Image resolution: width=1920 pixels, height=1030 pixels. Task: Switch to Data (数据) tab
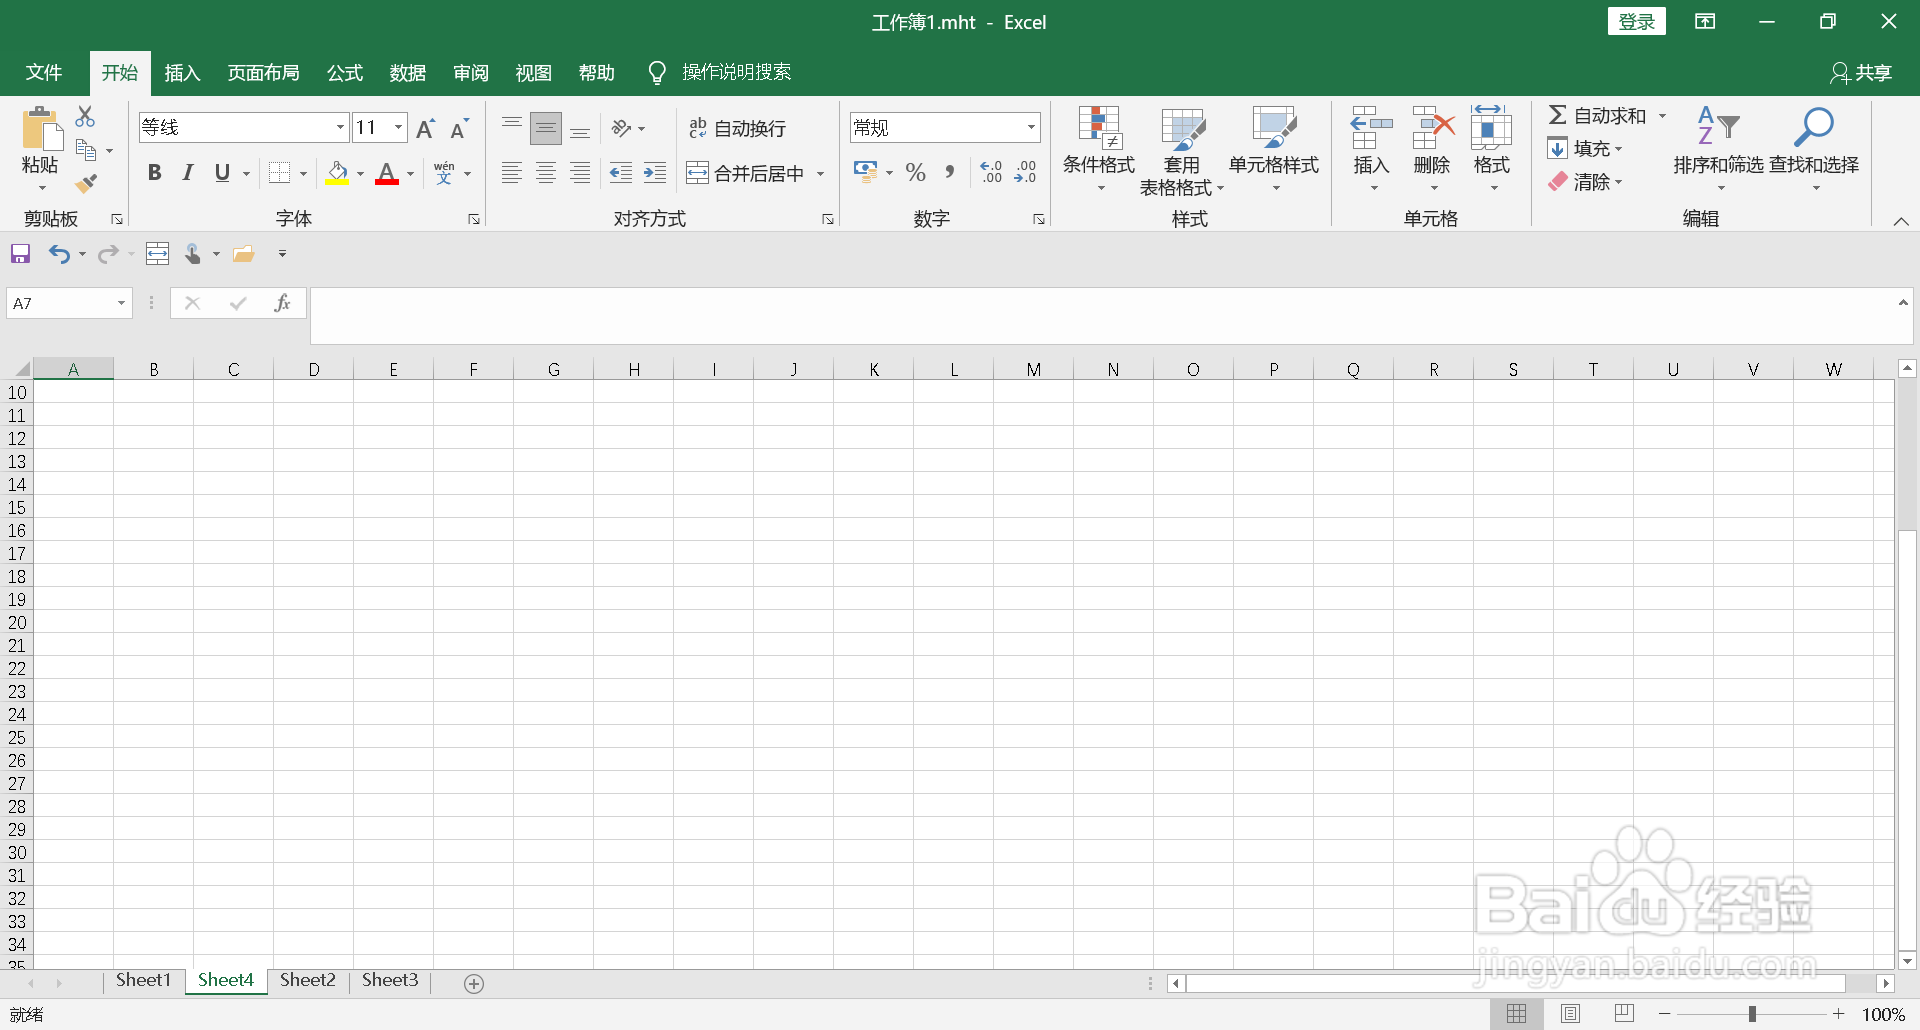click(x=408, y=73)
